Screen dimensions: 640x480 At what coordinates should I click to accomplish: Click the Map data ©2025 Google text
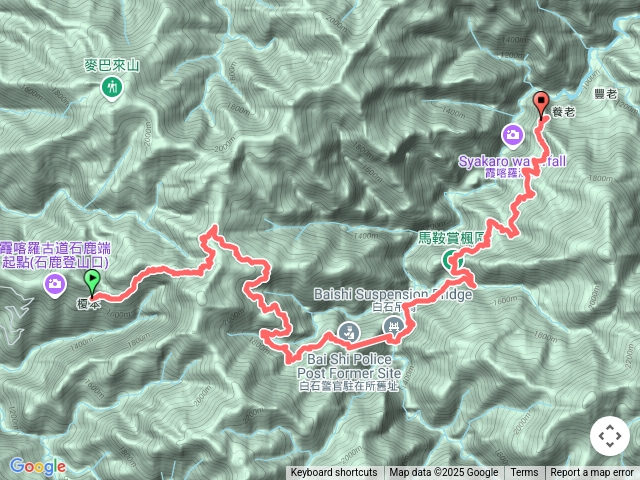pyautogui.click(x=444, y=473)
